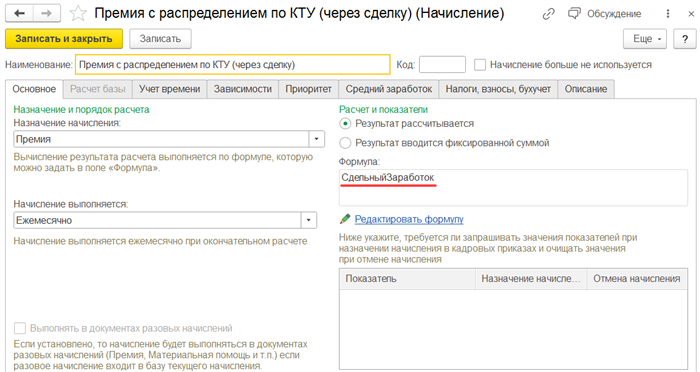Screen dimensions: 700x372
Task: Click the Отмена начисления column header
Action: click(x=637, y=279)
